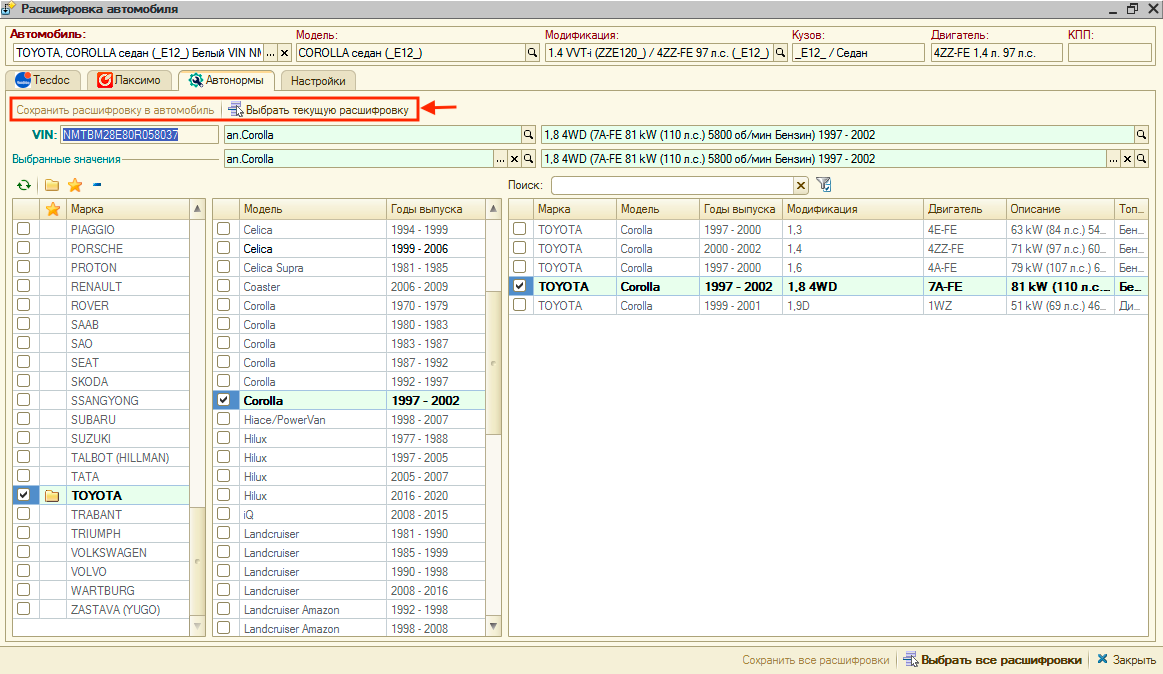Click the filter funnel icon next to search

click(x=823, y=185)
